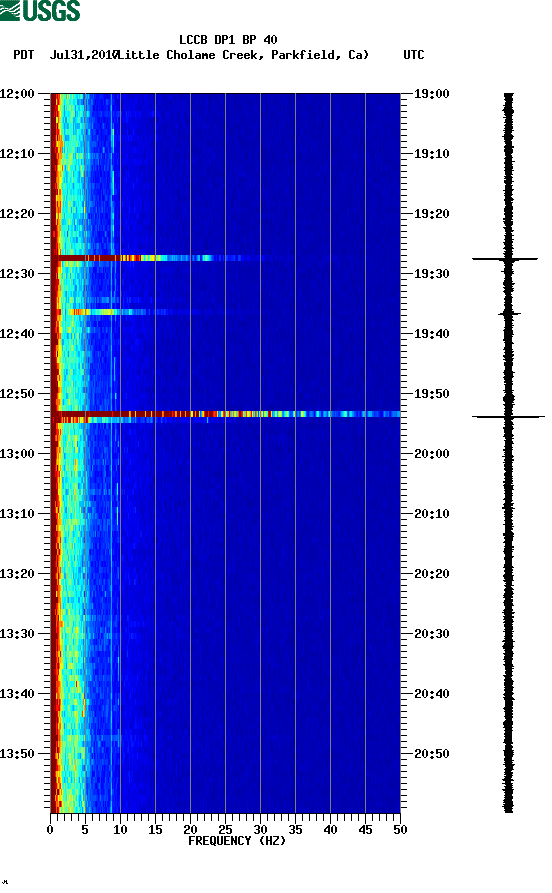552x893 pixels.
Task: Click the FREQUENCY (HZ) axis label
Action: [236, 841]
